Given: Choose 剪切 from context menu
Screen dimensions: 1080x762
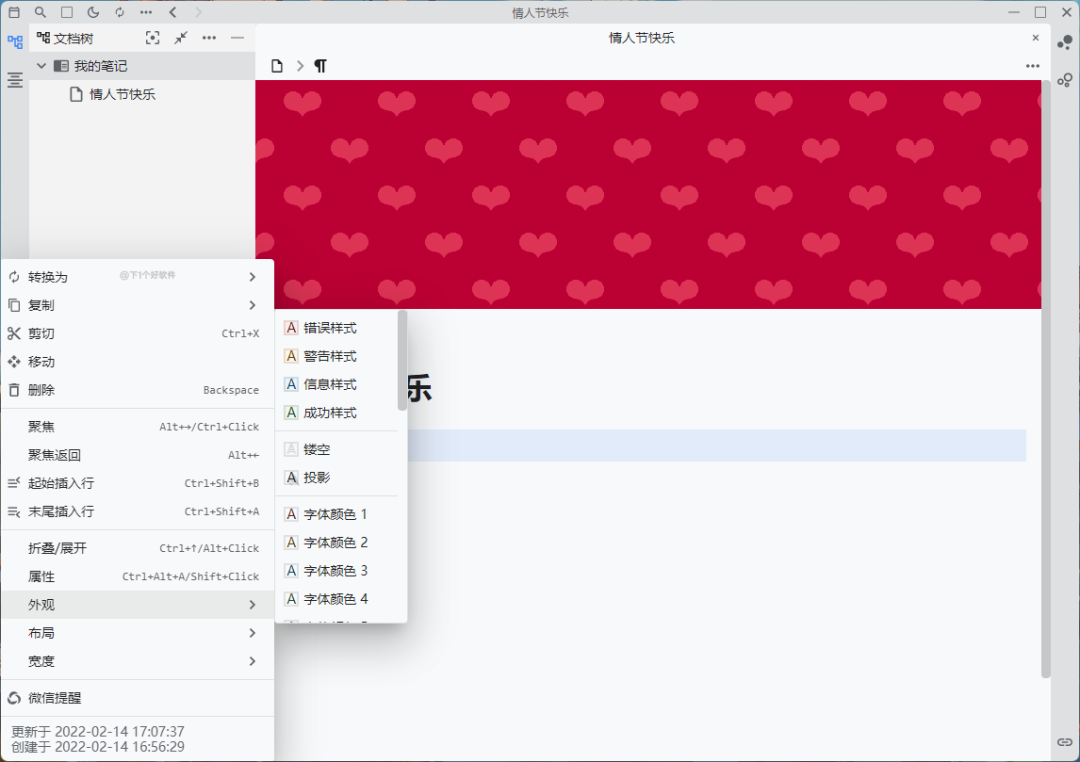Looking at the screenshot, I should 137,333.
